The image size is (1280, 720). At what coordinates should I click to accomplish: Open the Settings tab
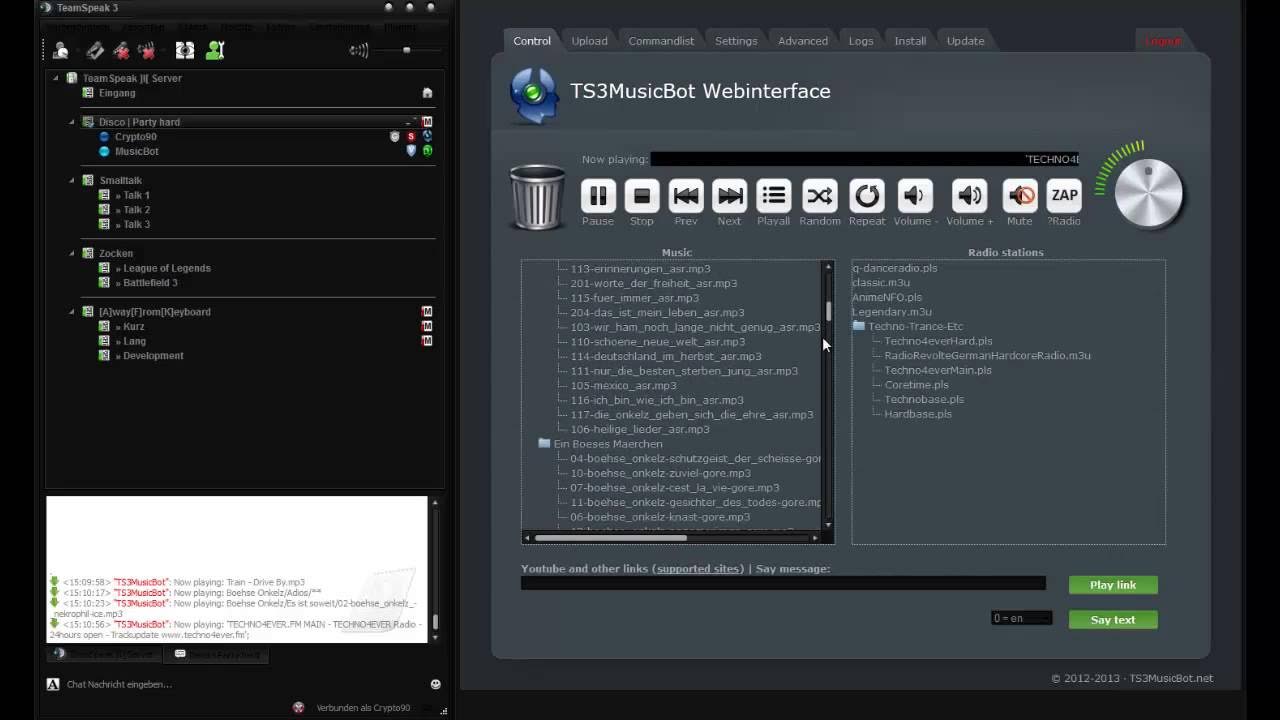point(736,41)
